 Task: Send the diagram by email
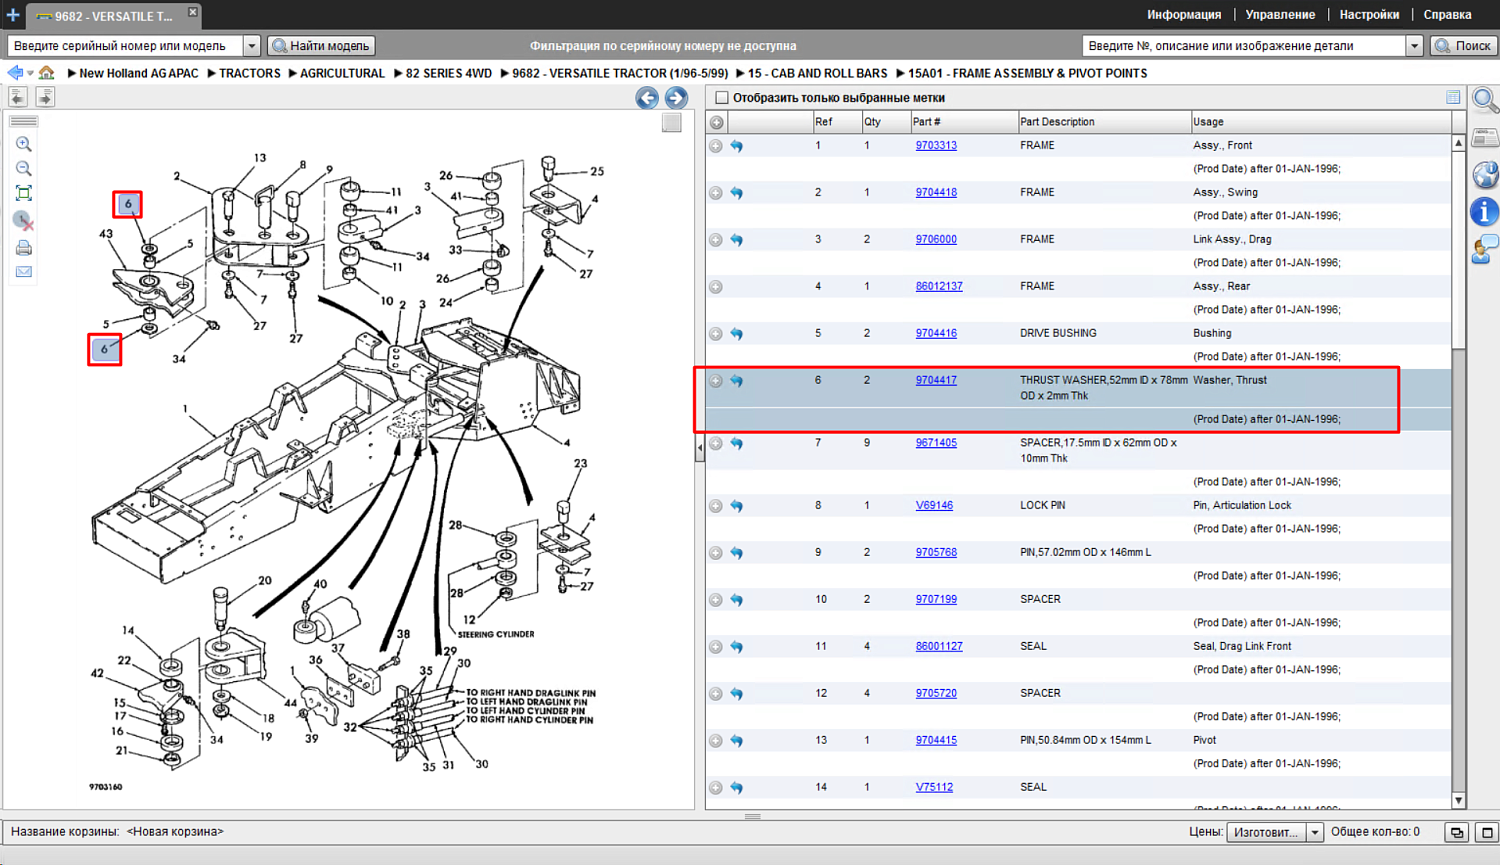click(24, 272)
